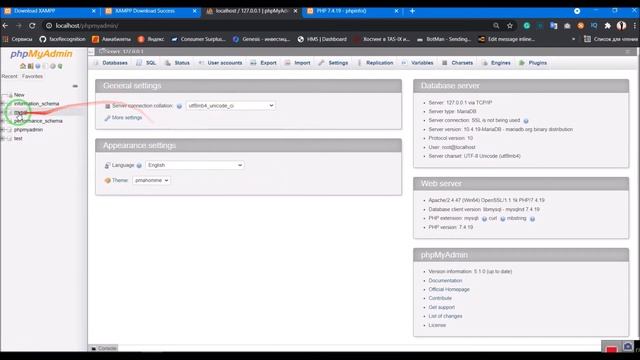Image resolution: width=640 pixels, height=360 pixels.
Task: Open the HMS | Dashboard bookmark
Action: [322, 39]
